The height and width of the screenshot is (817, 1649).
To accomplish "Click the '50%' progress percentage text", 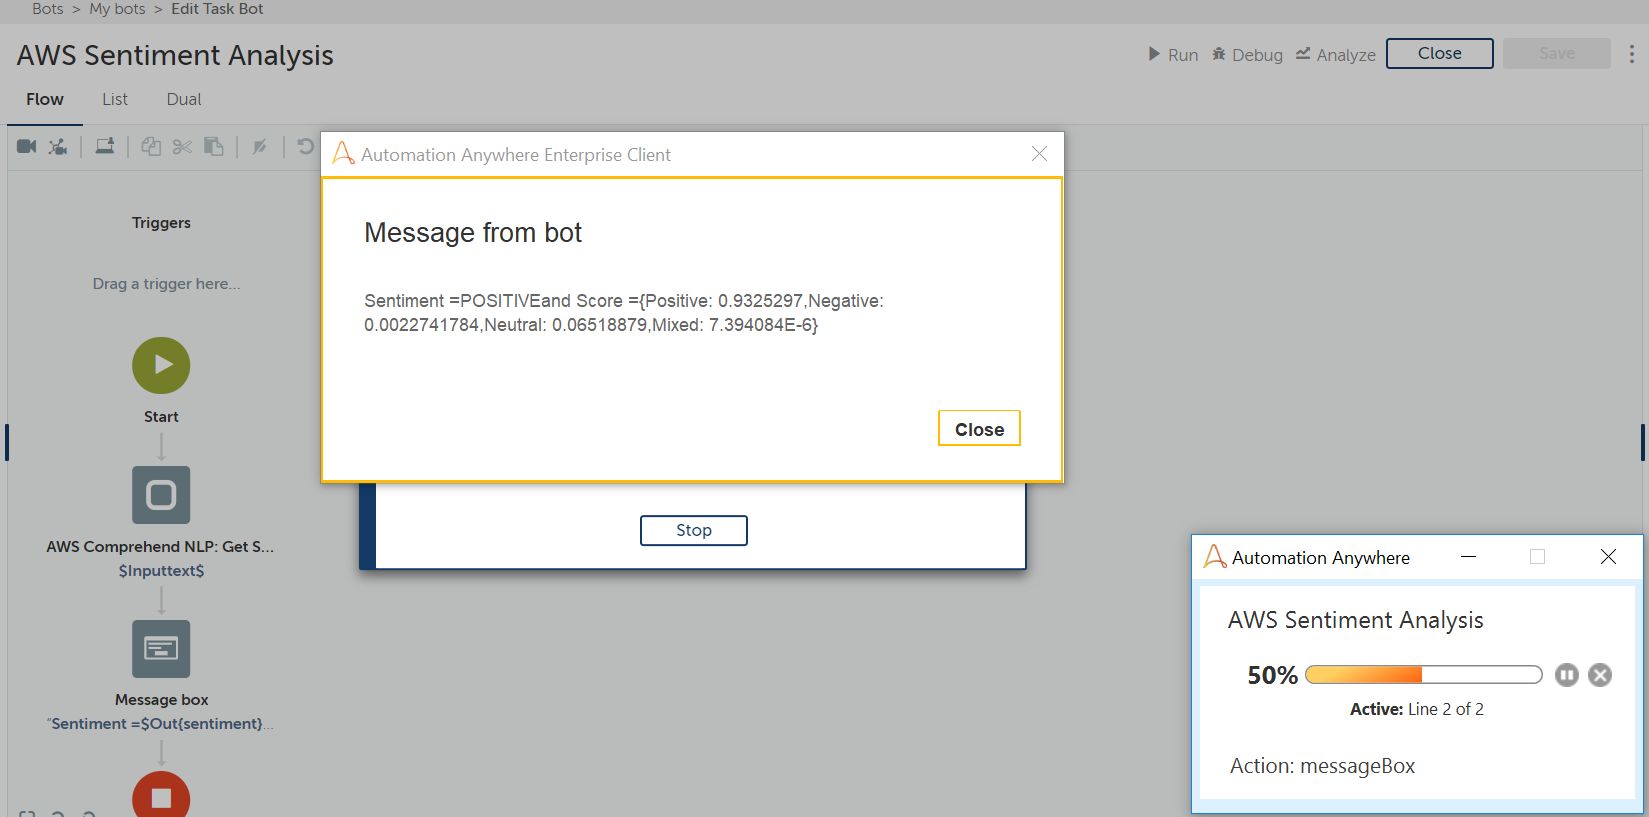I will click(1272, 676).
